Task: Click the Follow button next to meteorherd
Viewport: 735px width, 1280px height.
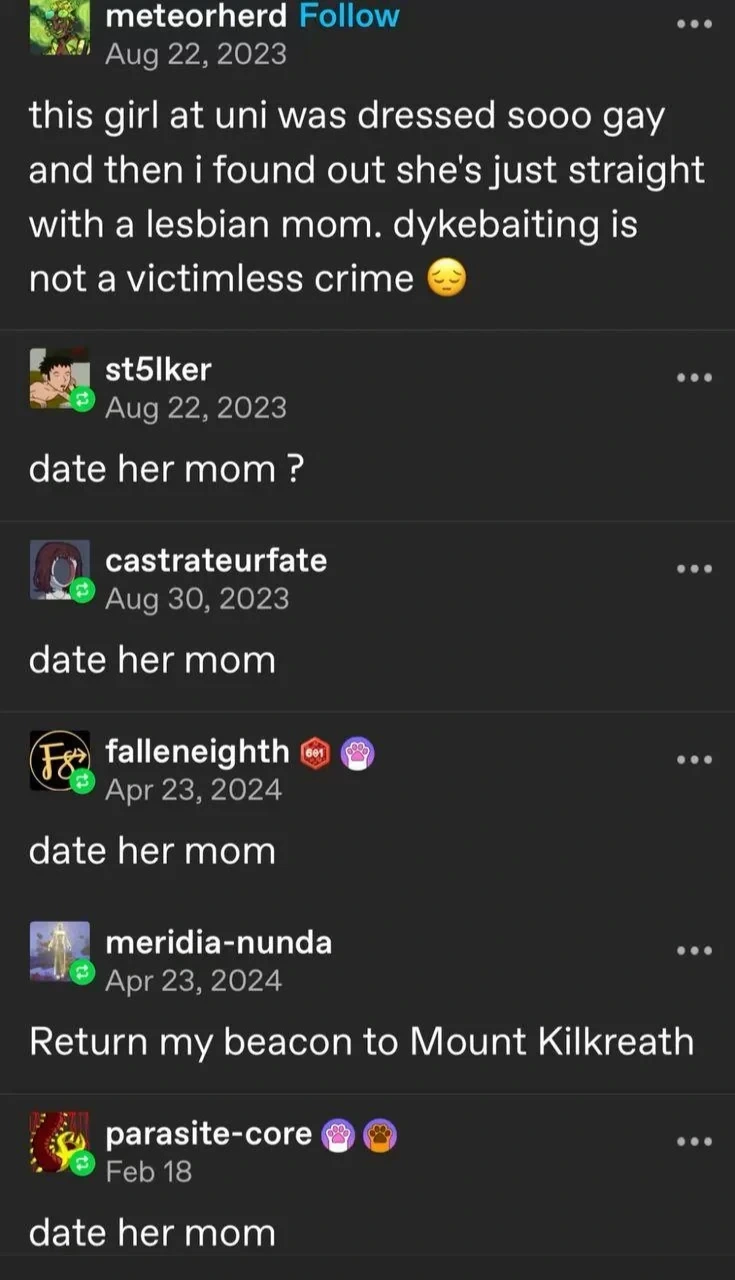Action: 351,15
